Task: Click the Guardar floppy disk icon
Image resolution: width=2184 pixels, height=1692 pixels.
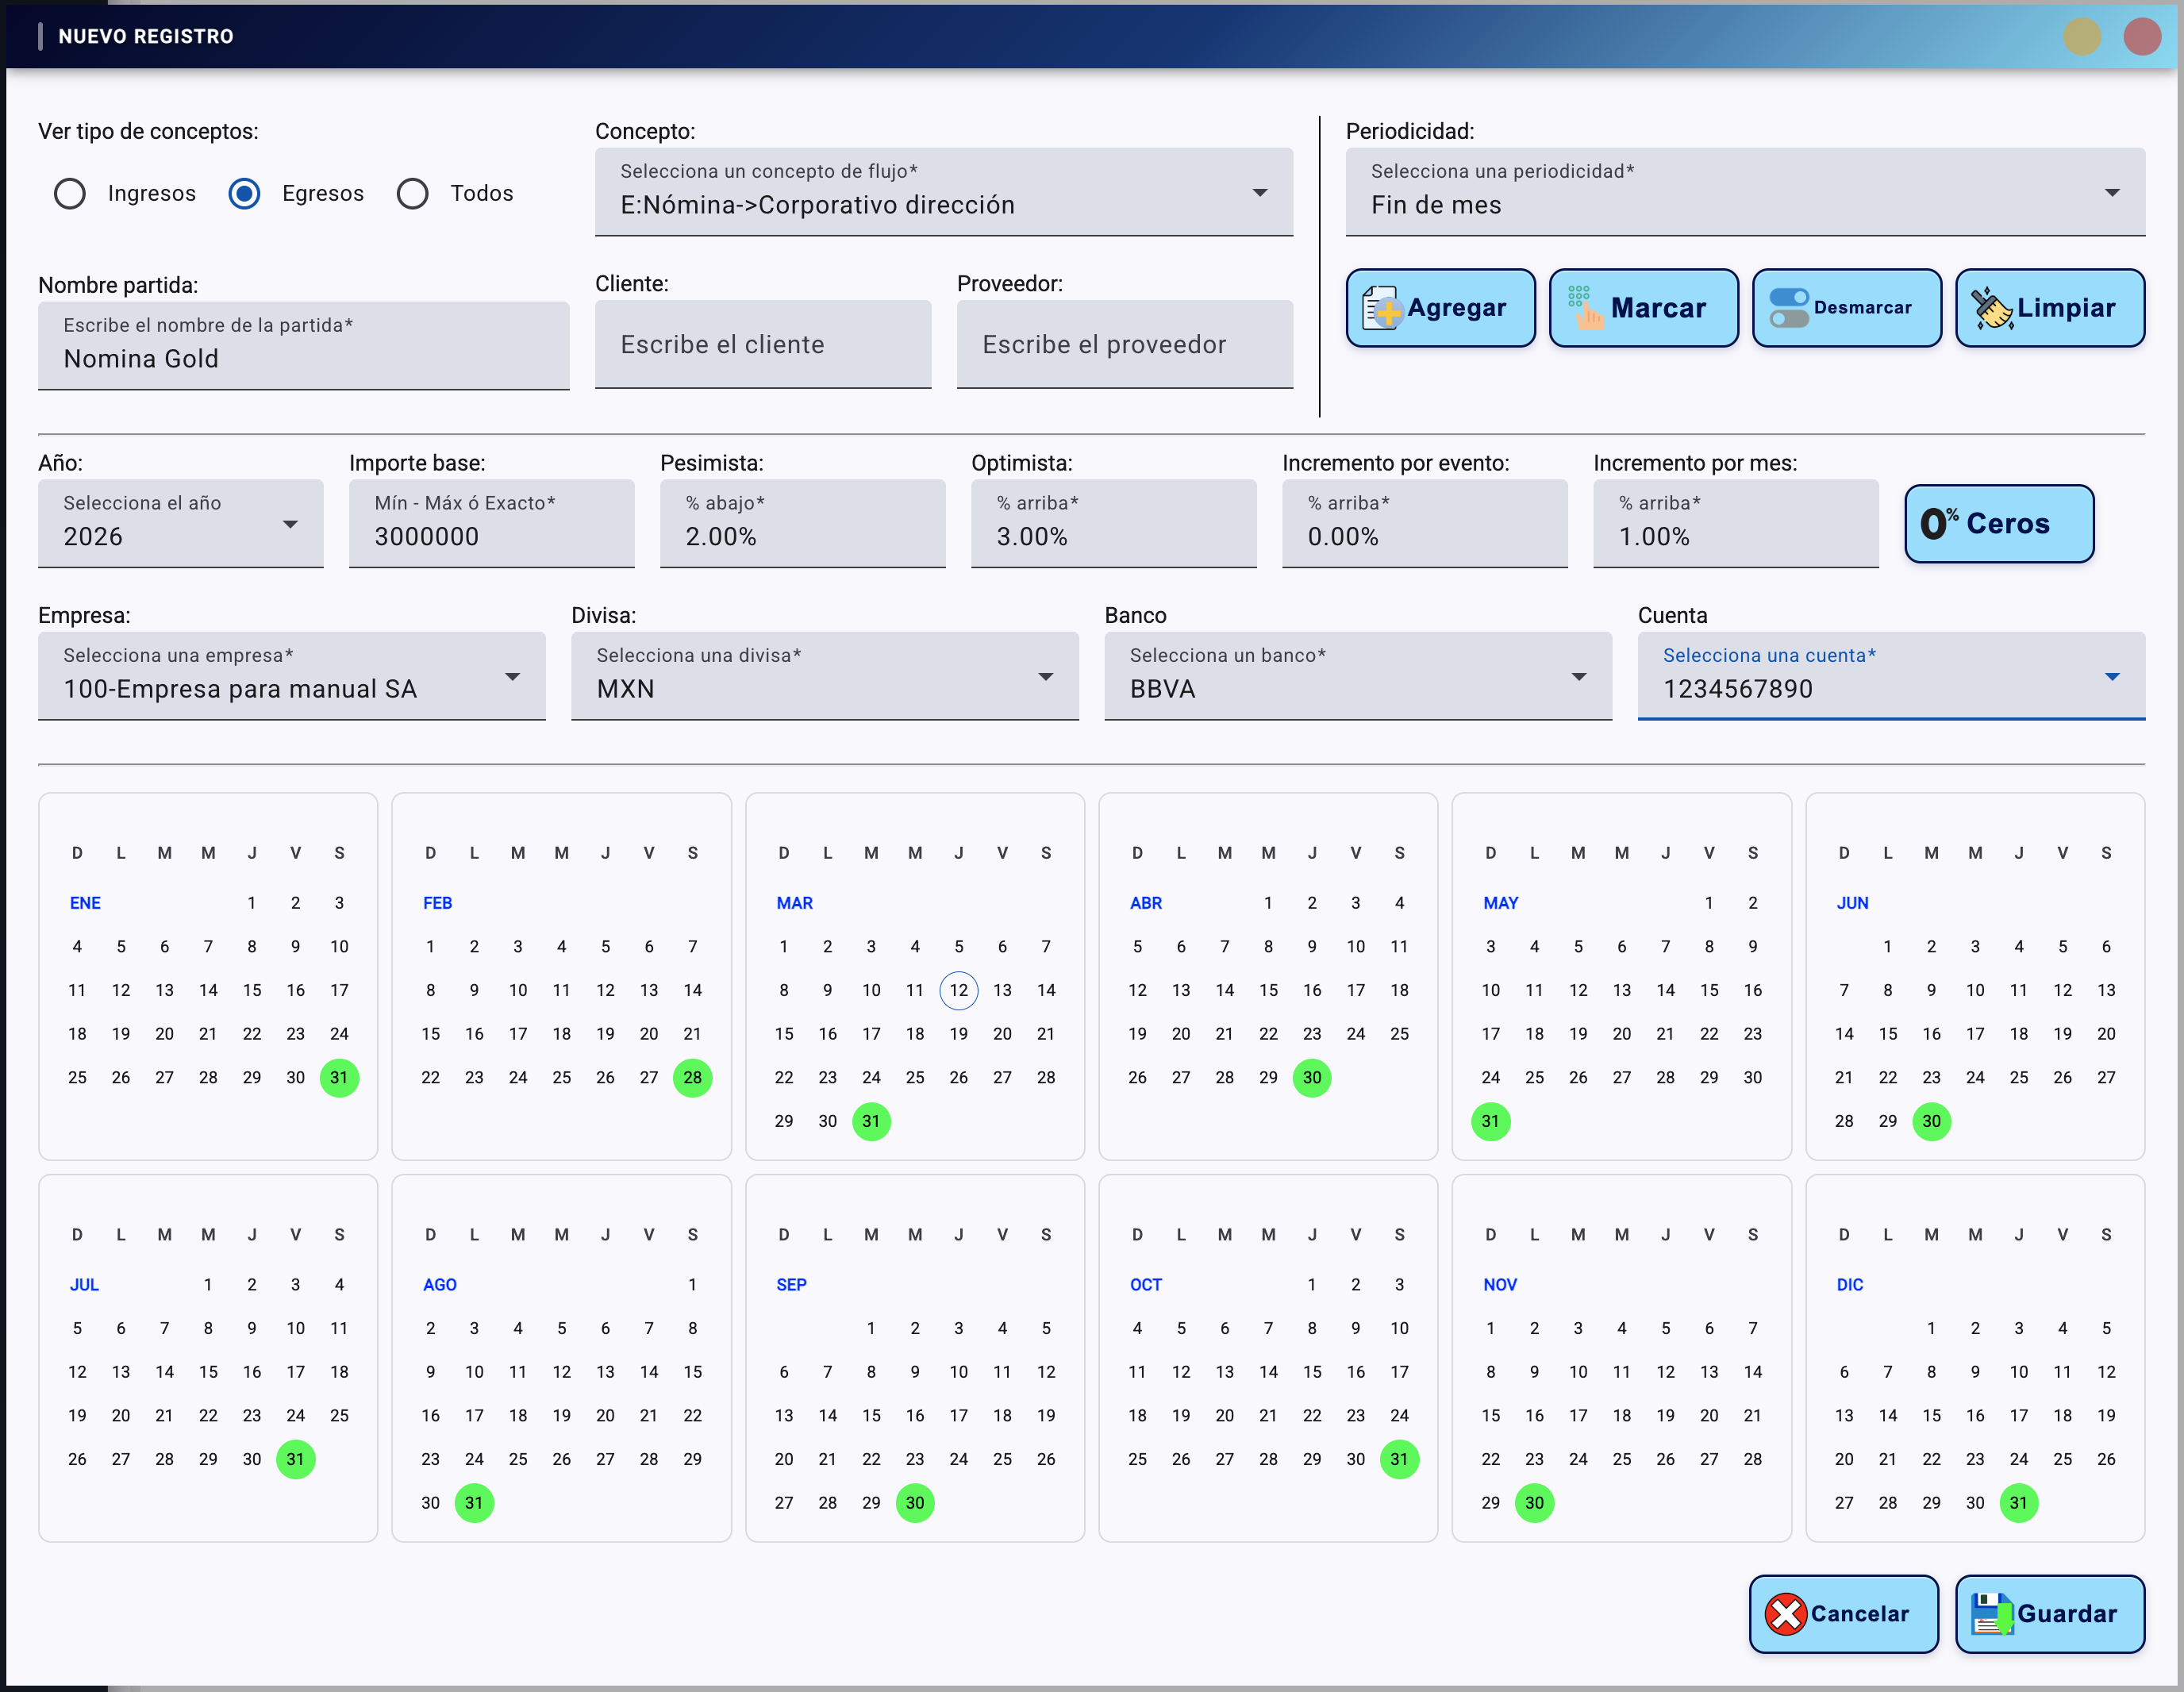Action: [1991, 1614]
